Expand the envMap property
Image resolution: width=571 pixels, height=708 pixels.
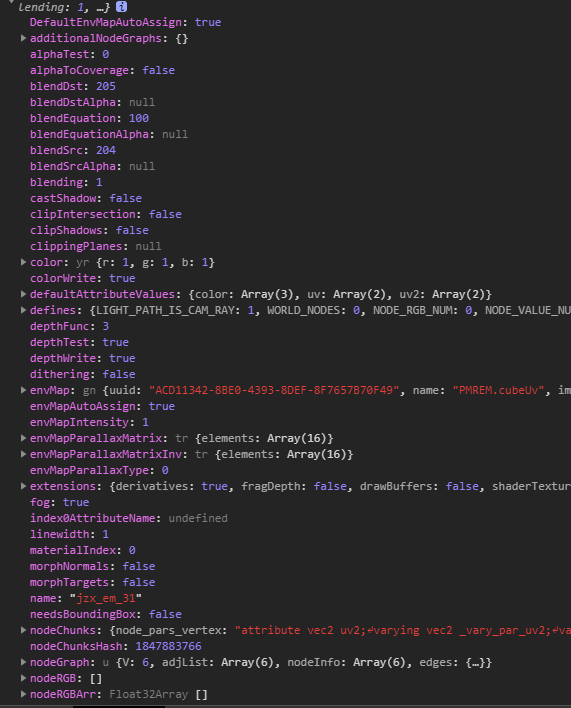tap(23, 390)
